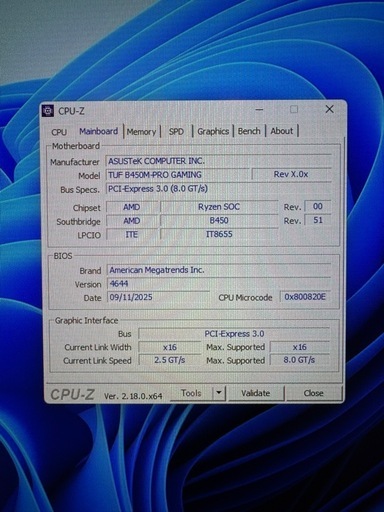Click the B450 southbridge value

(x=219, y=221)
